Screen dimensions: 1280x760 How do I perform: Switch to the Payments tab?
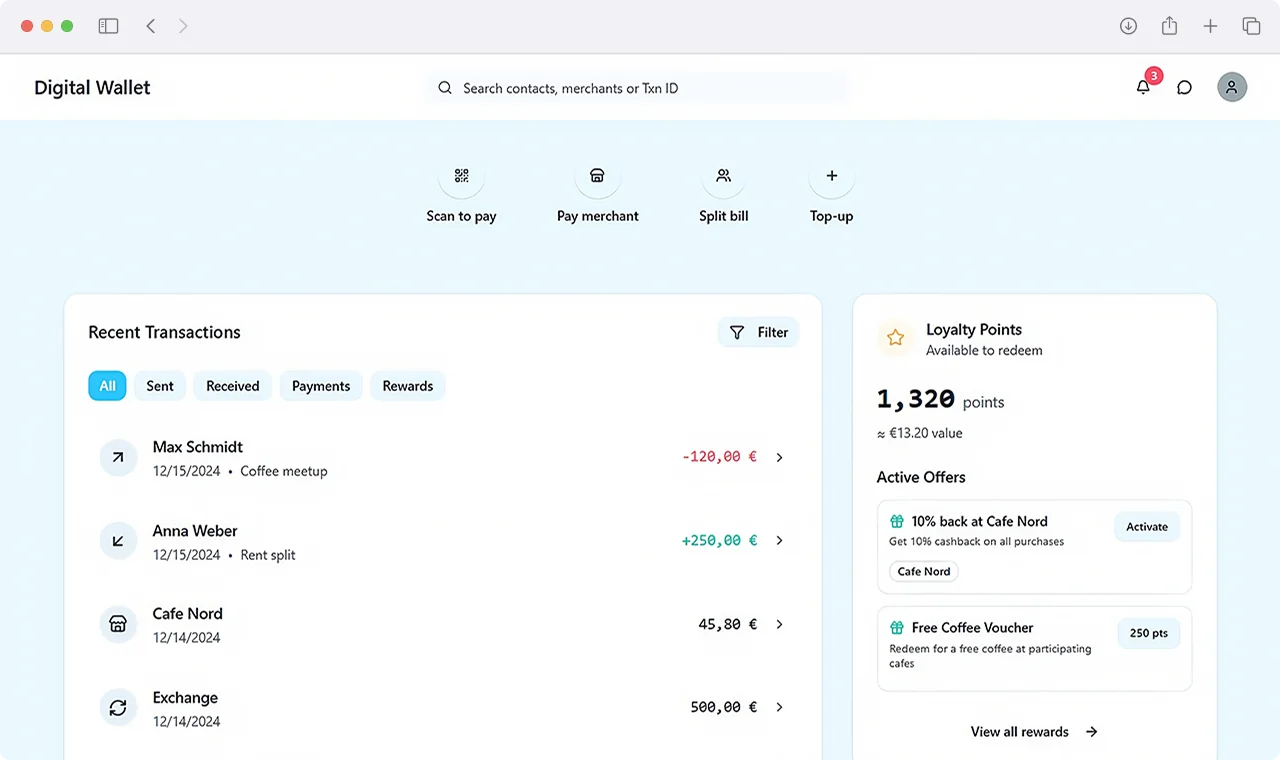pos(321,386)
